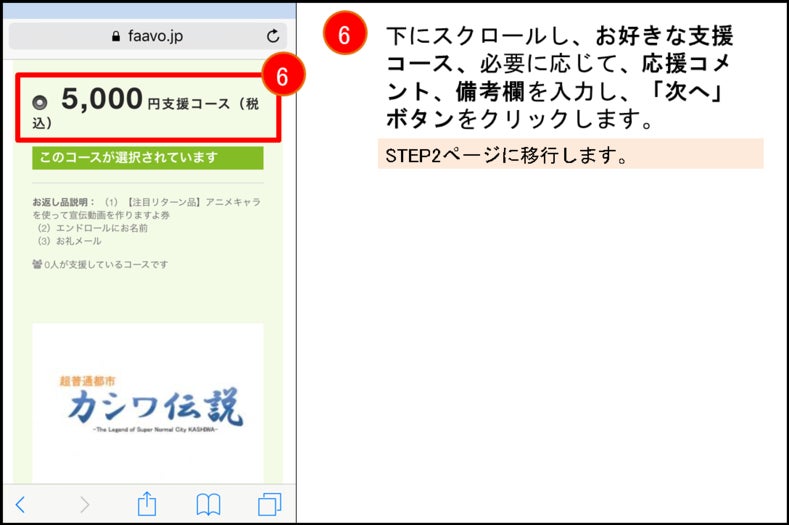This screenshot has width=789, height=525.
Task: Click the supporters icon beside 0人が支援
Action: [x=37, y=264]
